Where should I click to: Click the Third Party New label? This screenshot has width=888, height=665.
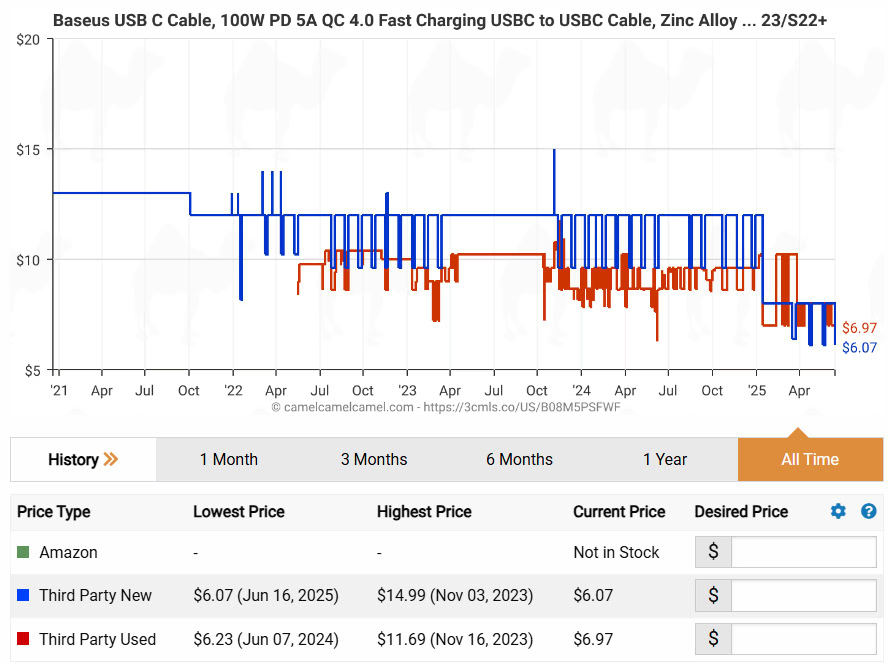click(x=95, y=596)
